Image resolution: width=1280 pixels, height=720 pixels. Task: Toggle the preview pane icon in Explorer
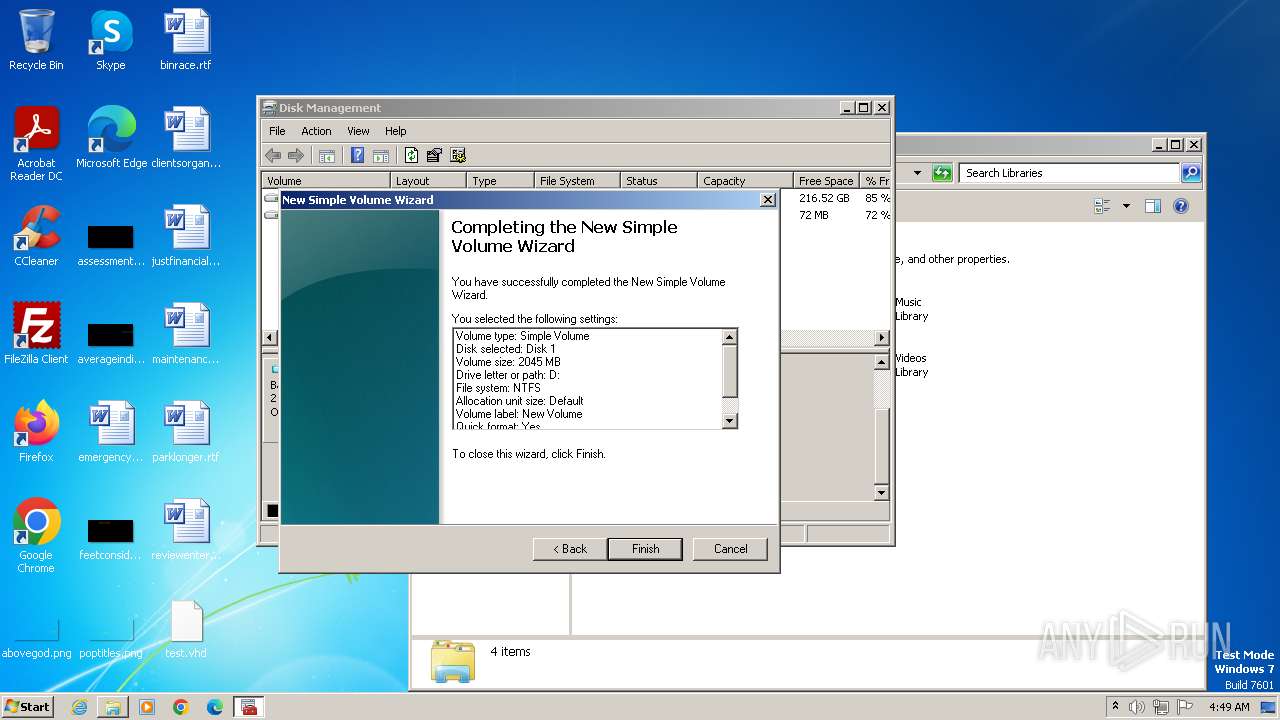pos(1152,206)
